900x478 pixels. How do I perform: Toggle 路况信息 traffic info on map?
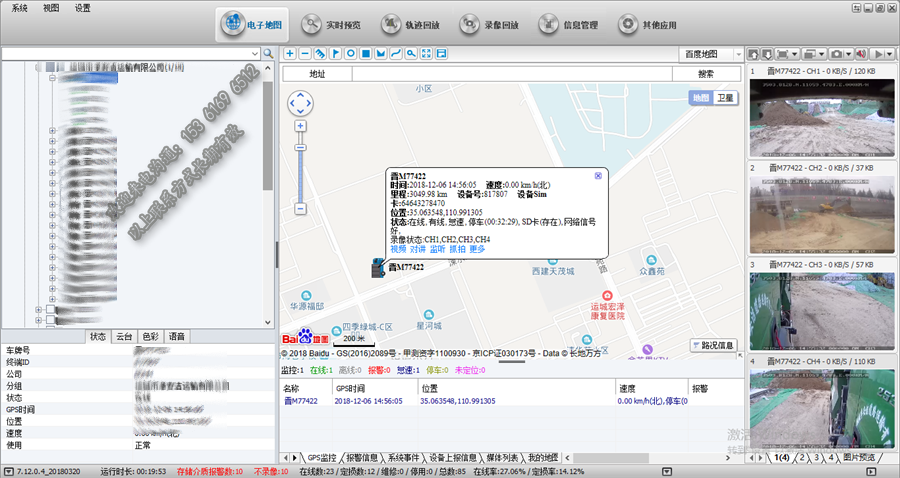tap(713, 345)
